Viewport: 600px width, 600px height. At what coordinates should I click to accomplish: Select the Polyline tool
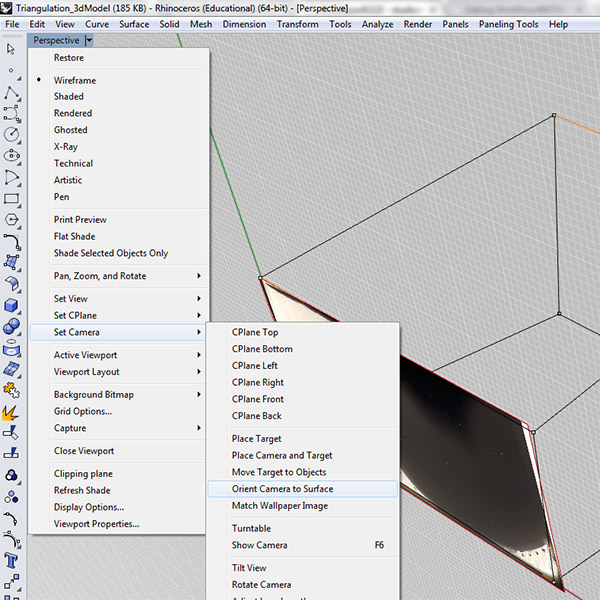pos(11,93)
